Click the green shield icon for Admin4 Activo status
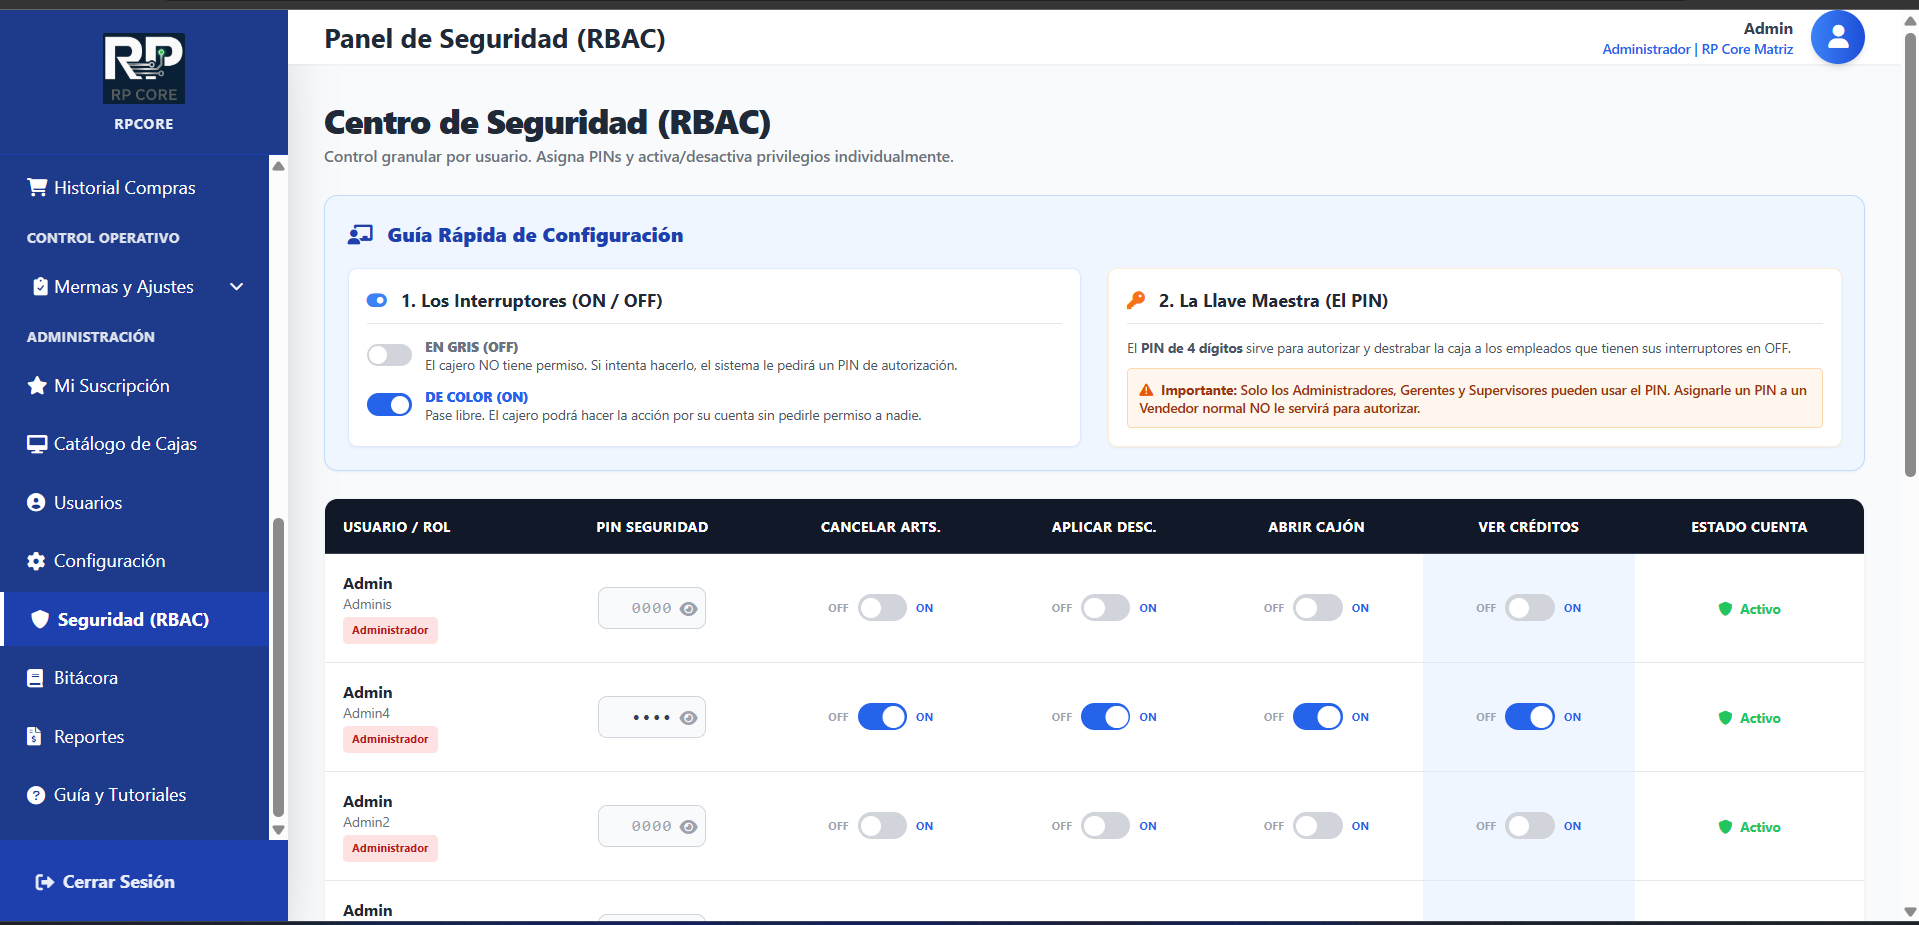1919x925 pixels. [x=1725, y=718]
